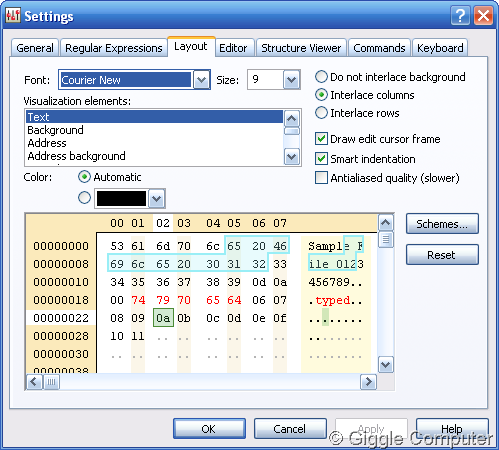Click the Size value field showing 9

265,80
